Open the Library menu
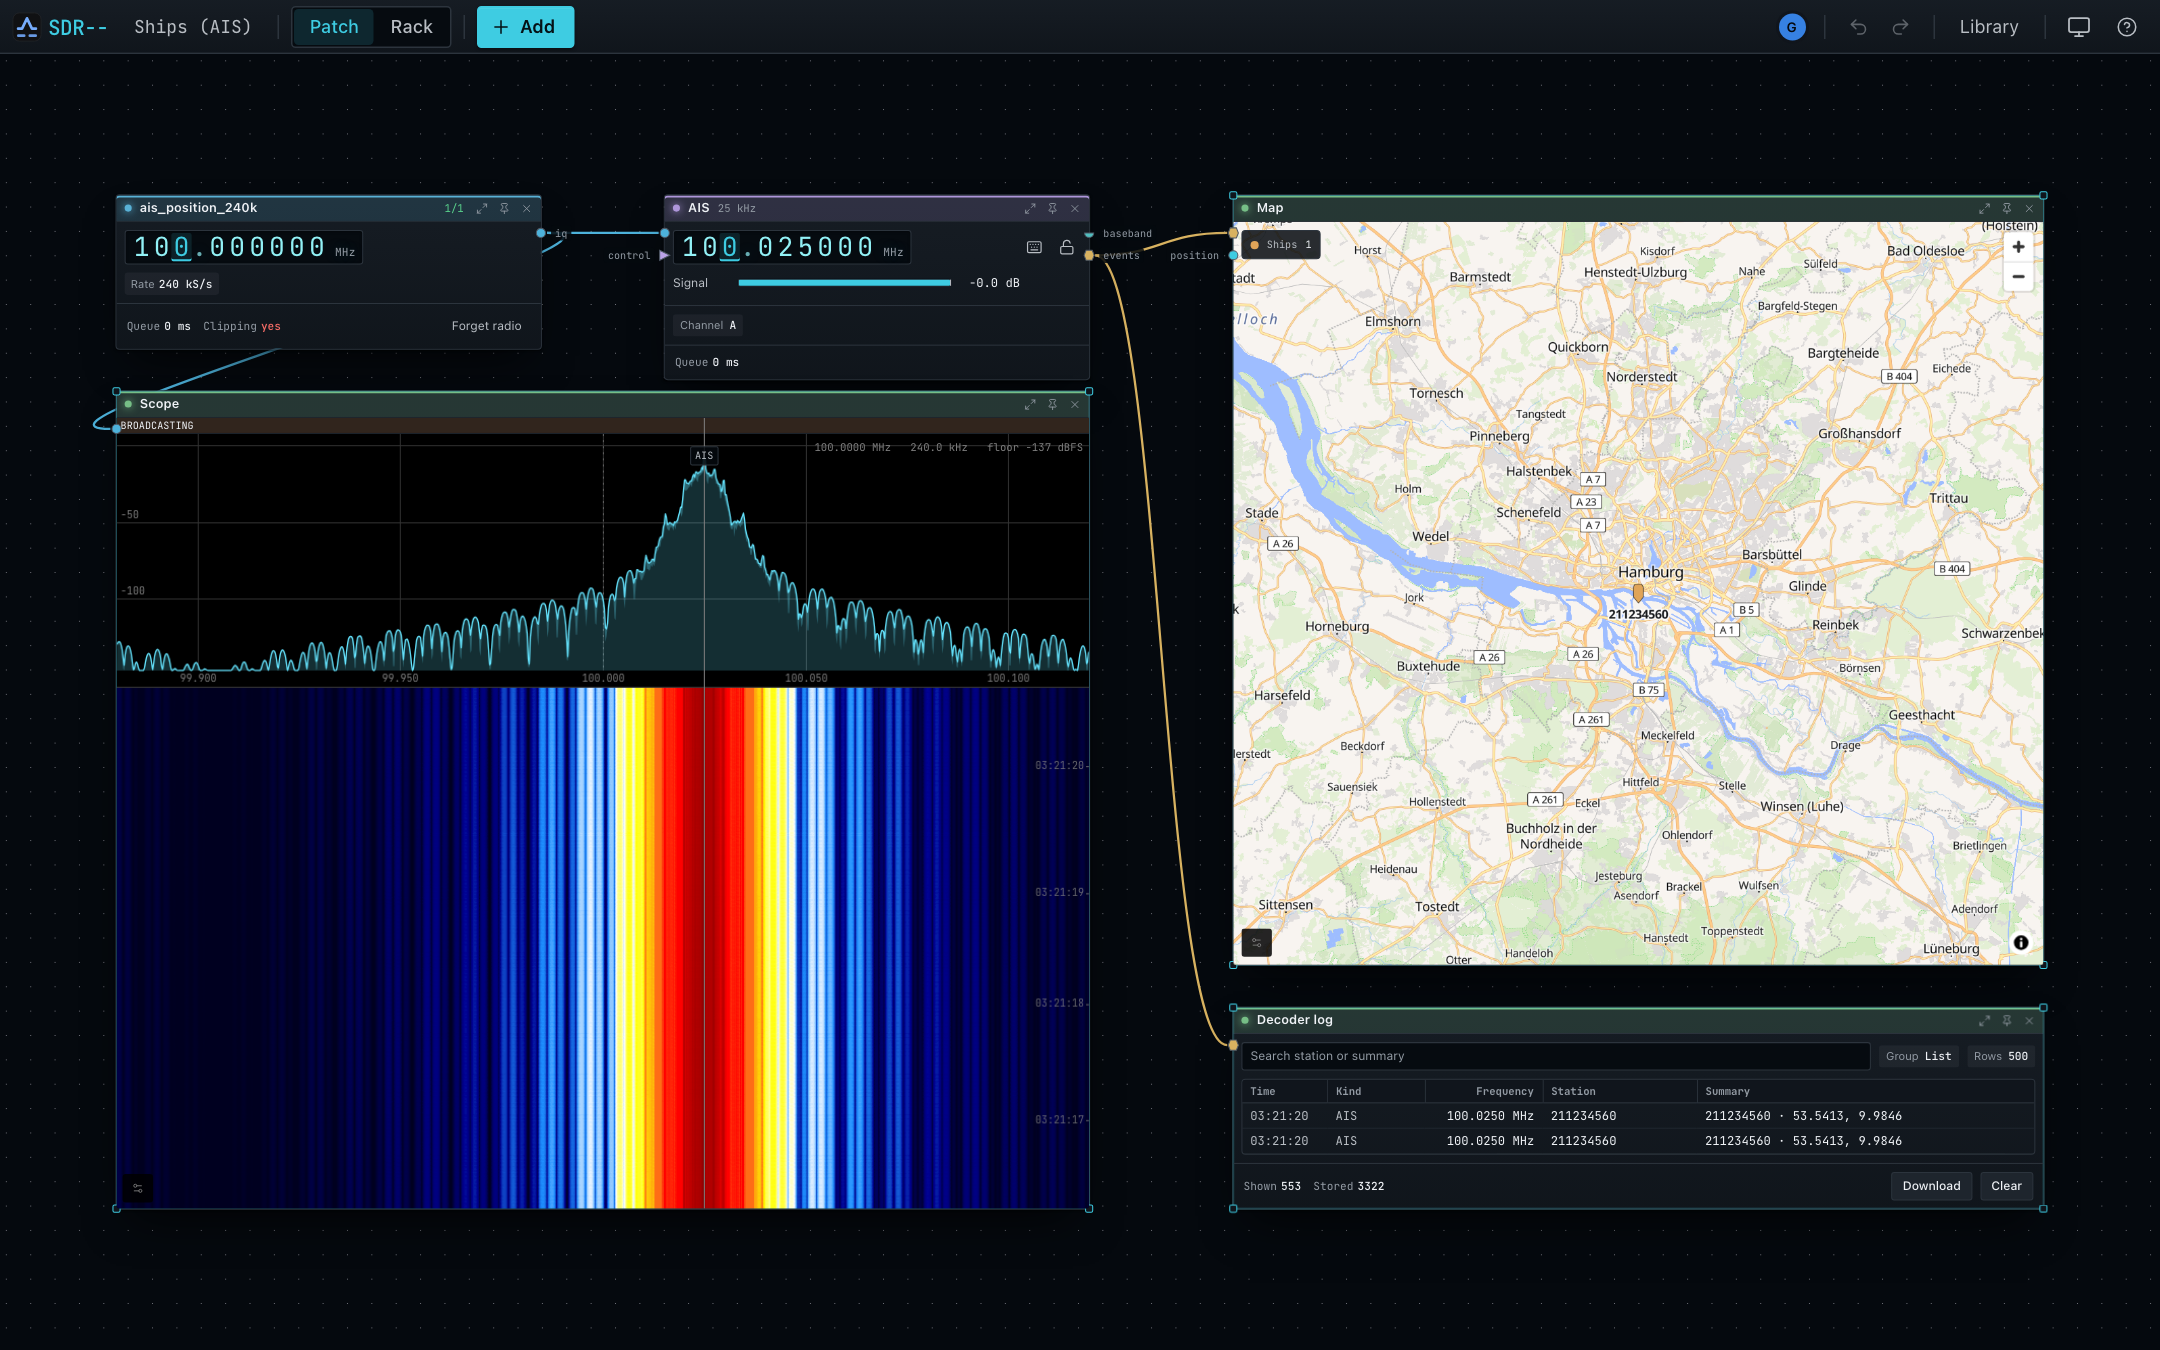This screenshot has height=1350, width=2160. pyautogui.click(x=1988, y=27)
